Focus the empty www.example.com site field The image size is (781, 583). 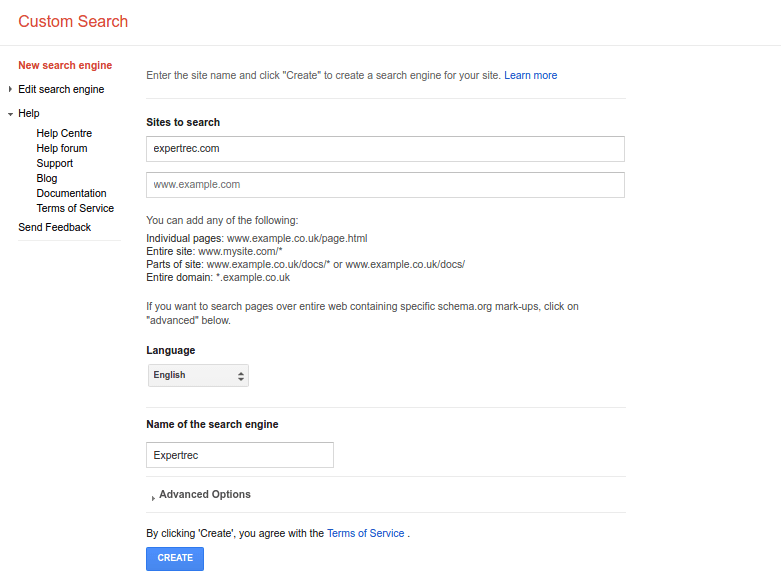click(385, 185)
